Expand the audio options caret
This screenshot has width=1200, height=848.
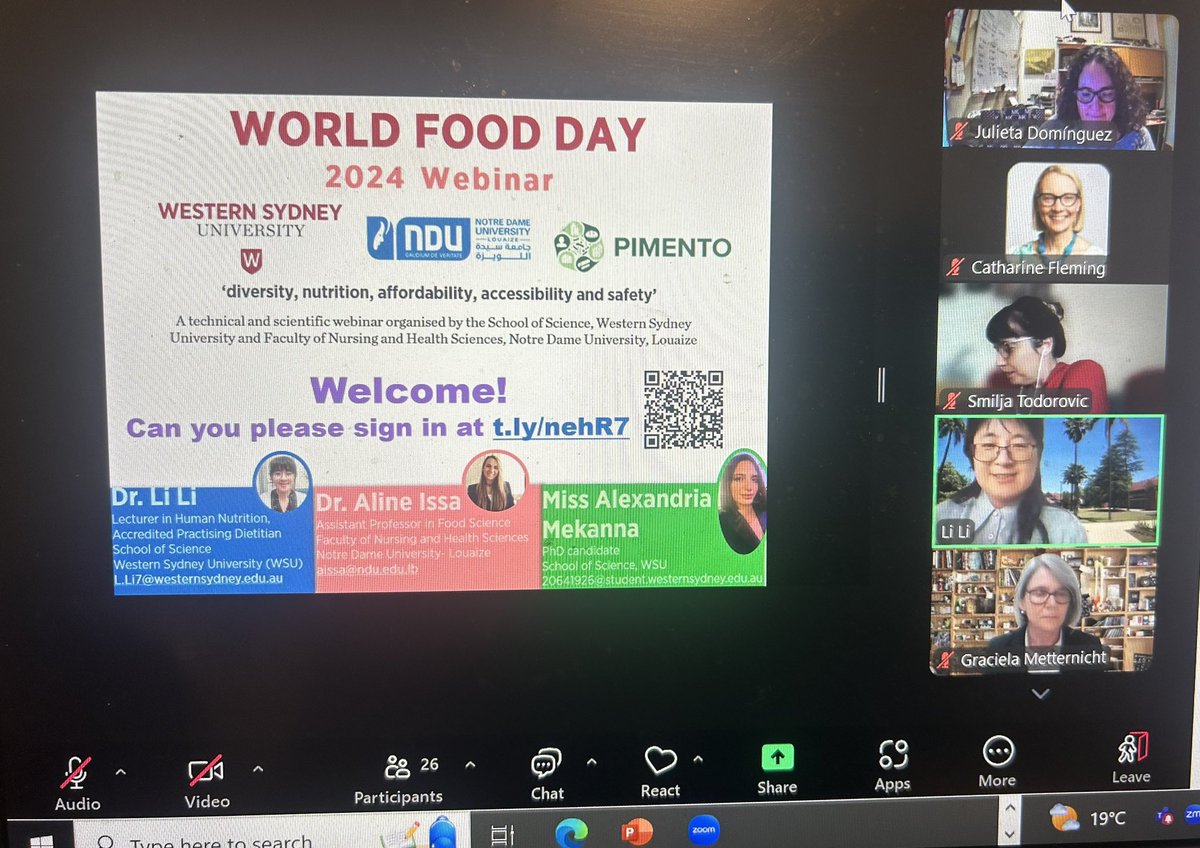click(x=121, y=771)
